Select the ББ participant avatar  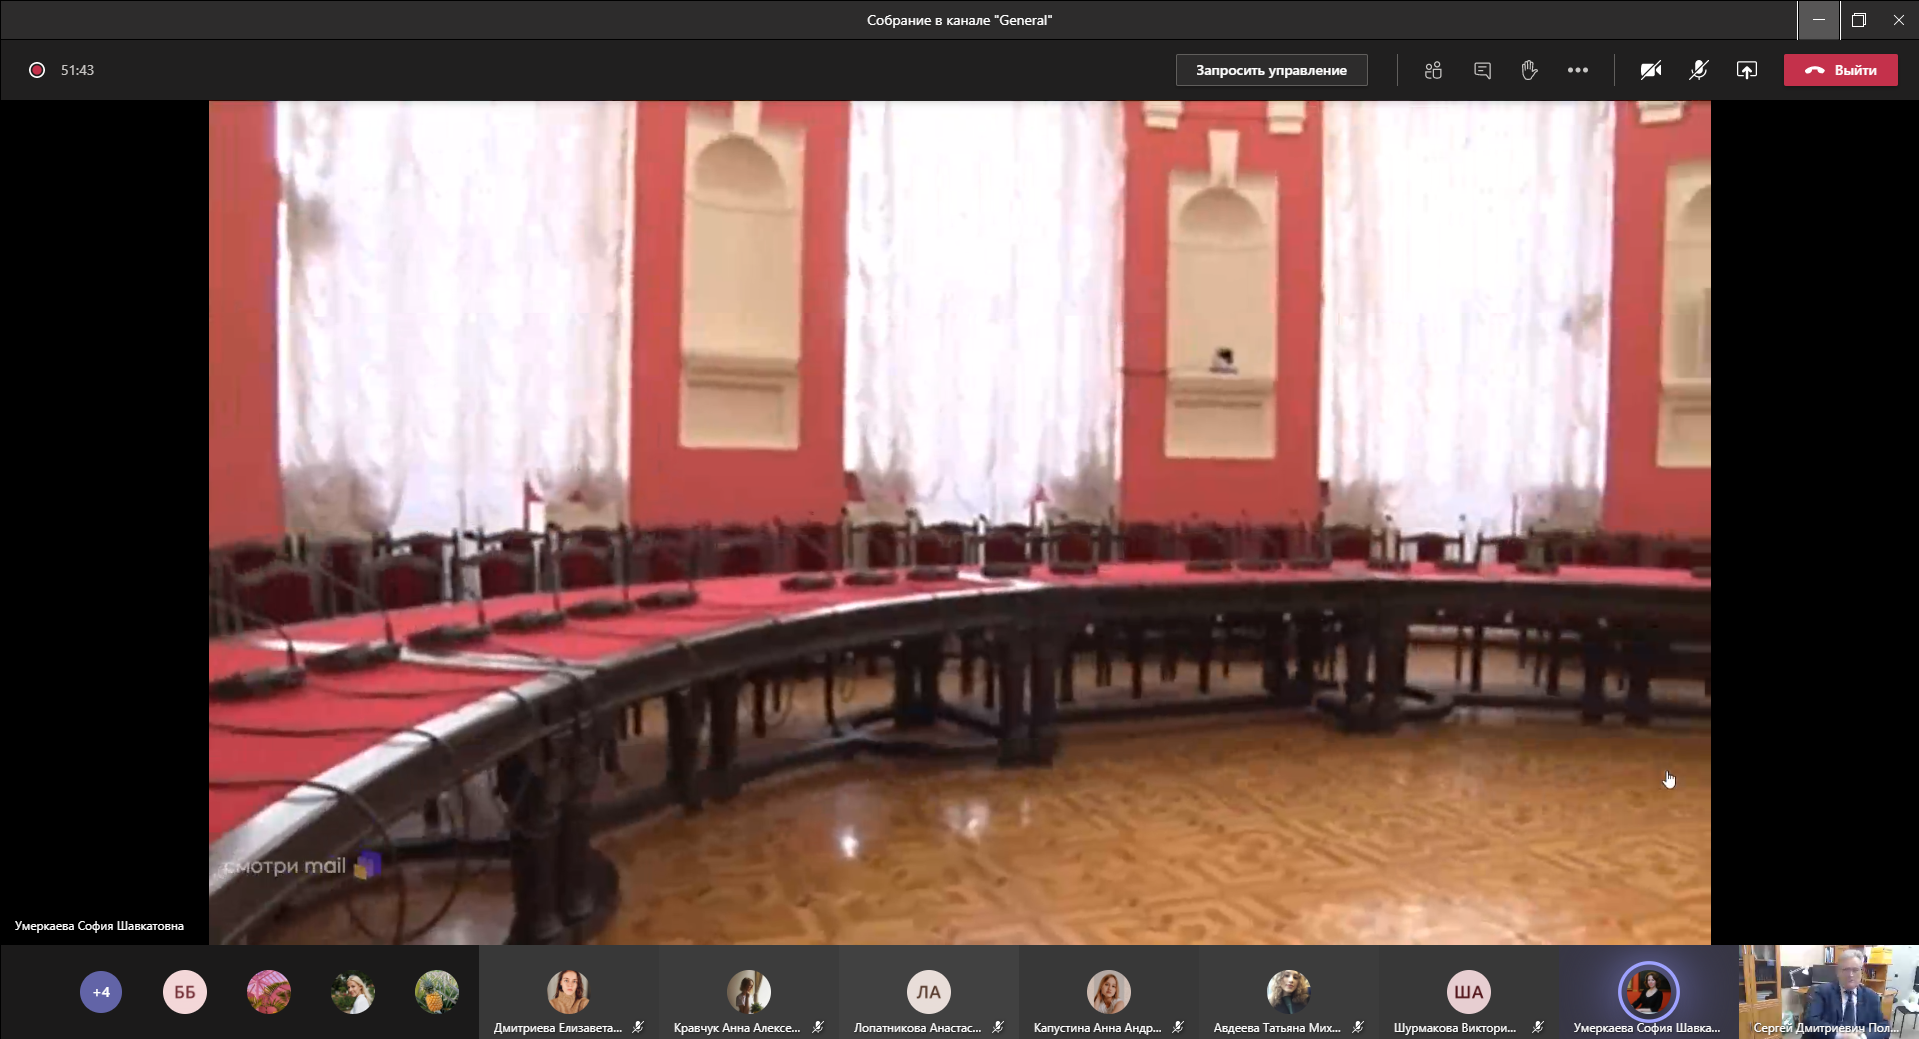[x=185, y=992]
